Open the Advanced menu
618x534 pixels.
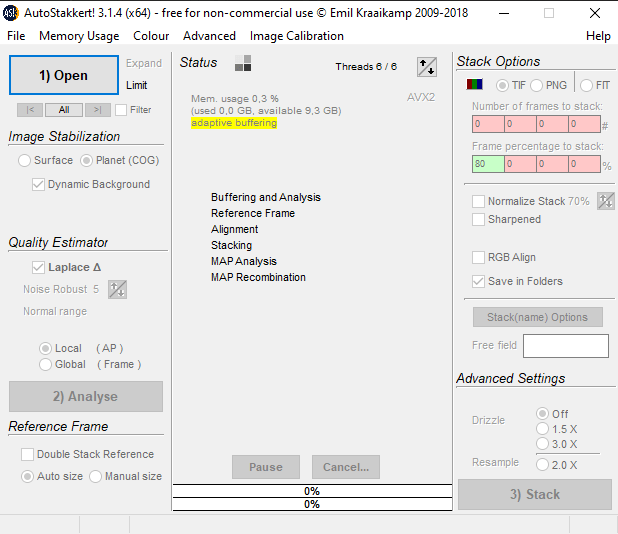point(209,36)
